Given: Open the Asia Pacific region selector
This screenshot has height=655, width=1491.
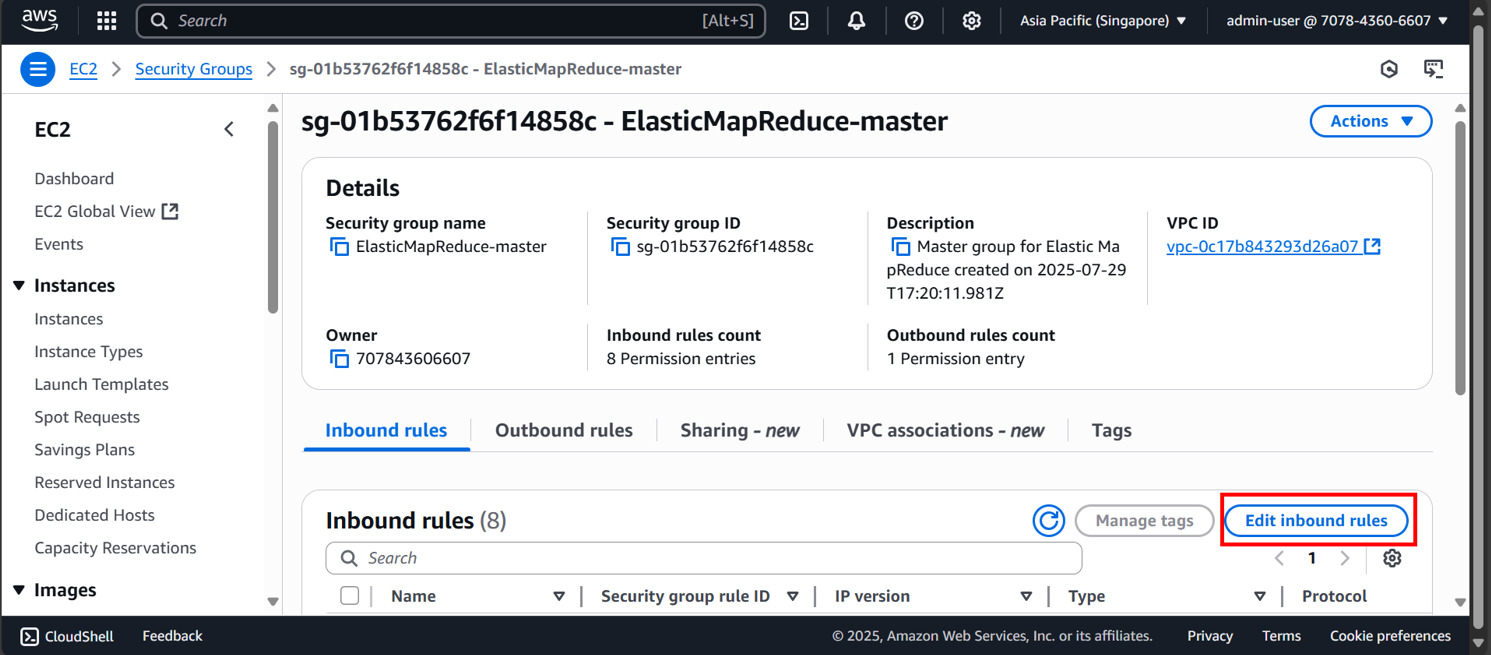Looking at the screenshot, I should click(x=1102, y=20).
